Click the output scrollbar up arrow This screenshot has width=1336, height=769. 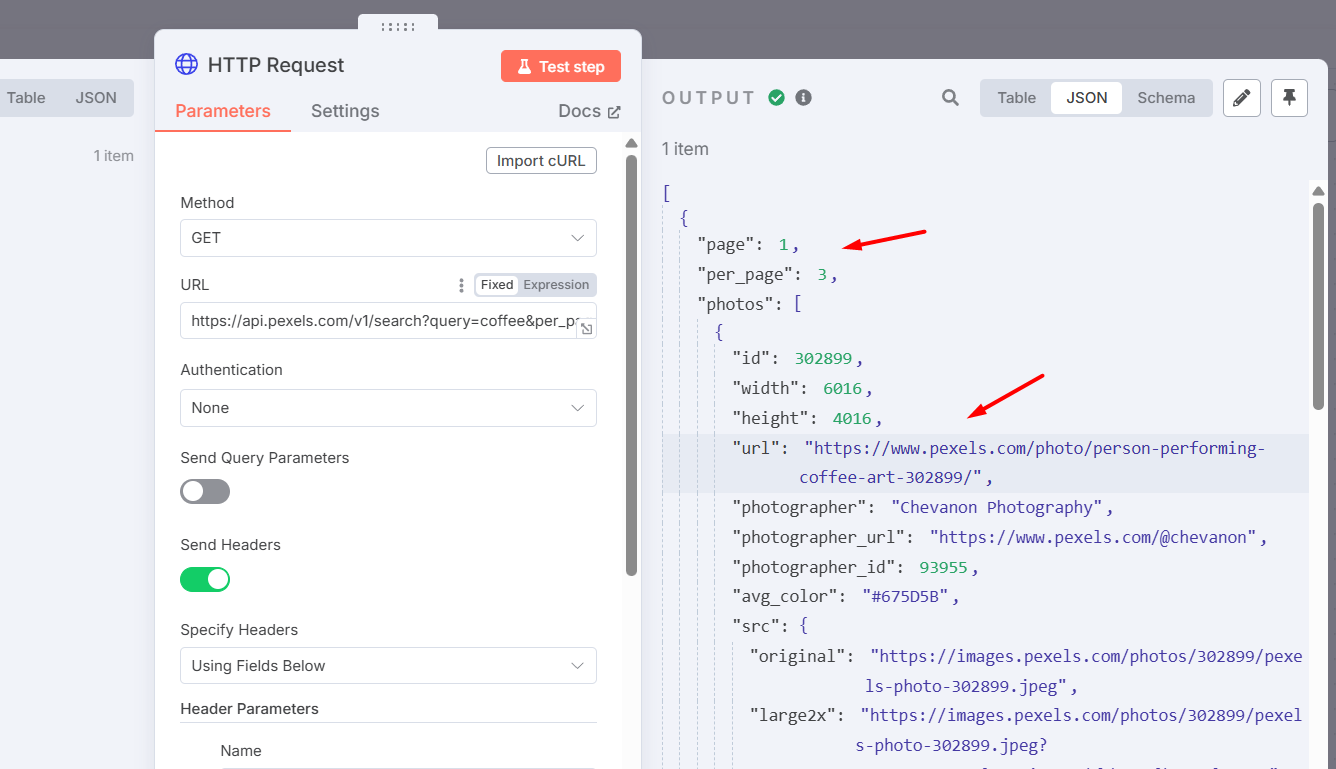(x=1318, y=191)
